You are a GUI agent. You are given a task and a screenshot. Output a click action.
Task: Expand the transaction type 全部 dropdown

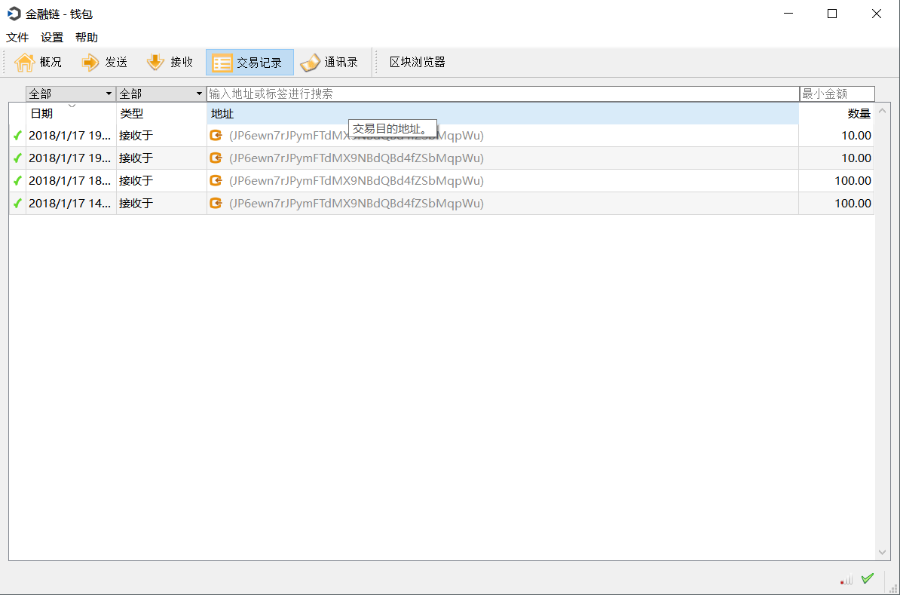click(161, 94)
